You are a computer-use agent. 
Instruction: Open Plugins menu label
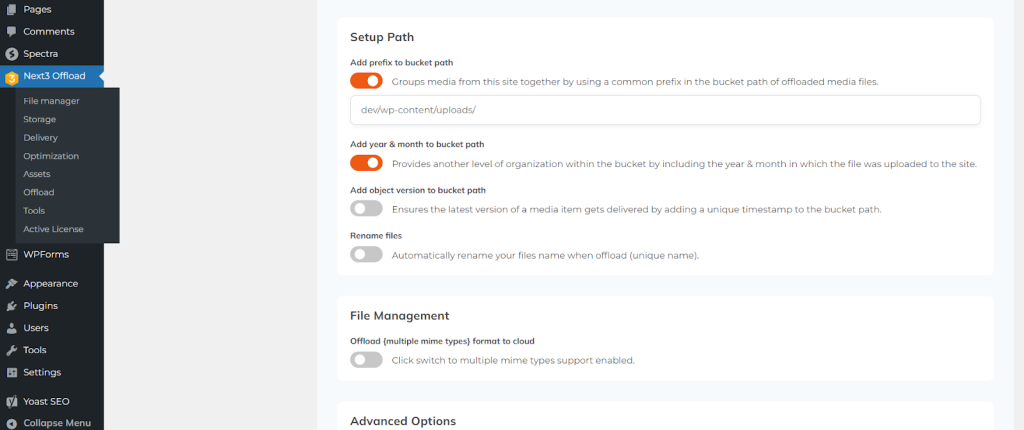click(40, 306)
